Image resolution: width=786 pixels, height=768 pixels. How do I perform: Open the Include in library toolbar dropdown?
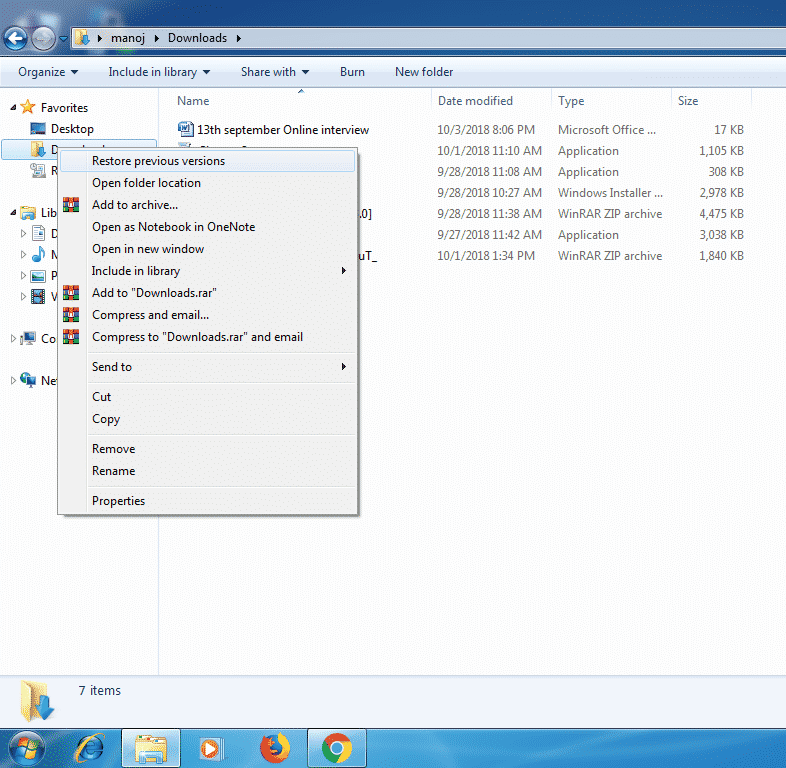tap(159, 72)
